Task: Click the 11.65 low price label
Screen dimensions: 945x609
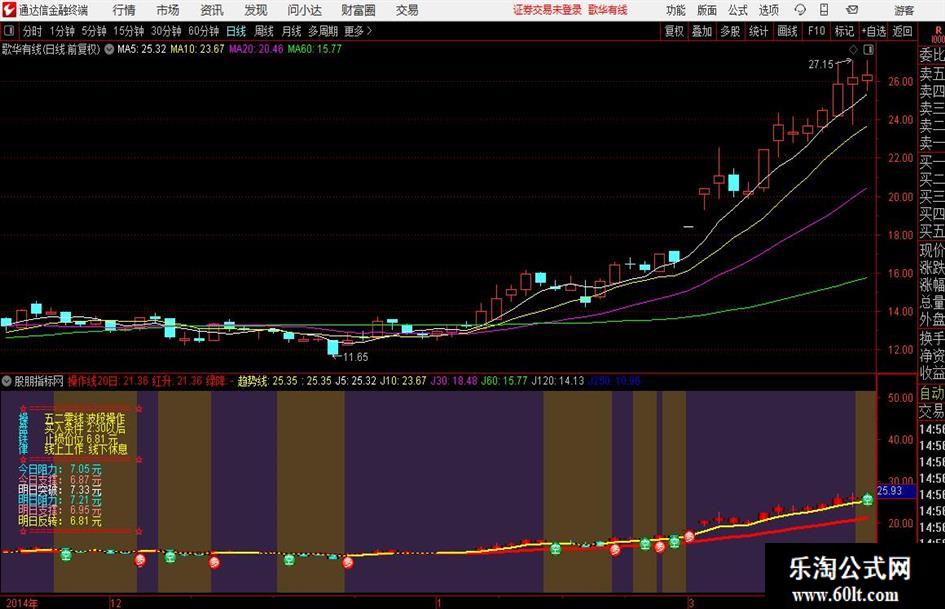Action: [x=355, y=357]
